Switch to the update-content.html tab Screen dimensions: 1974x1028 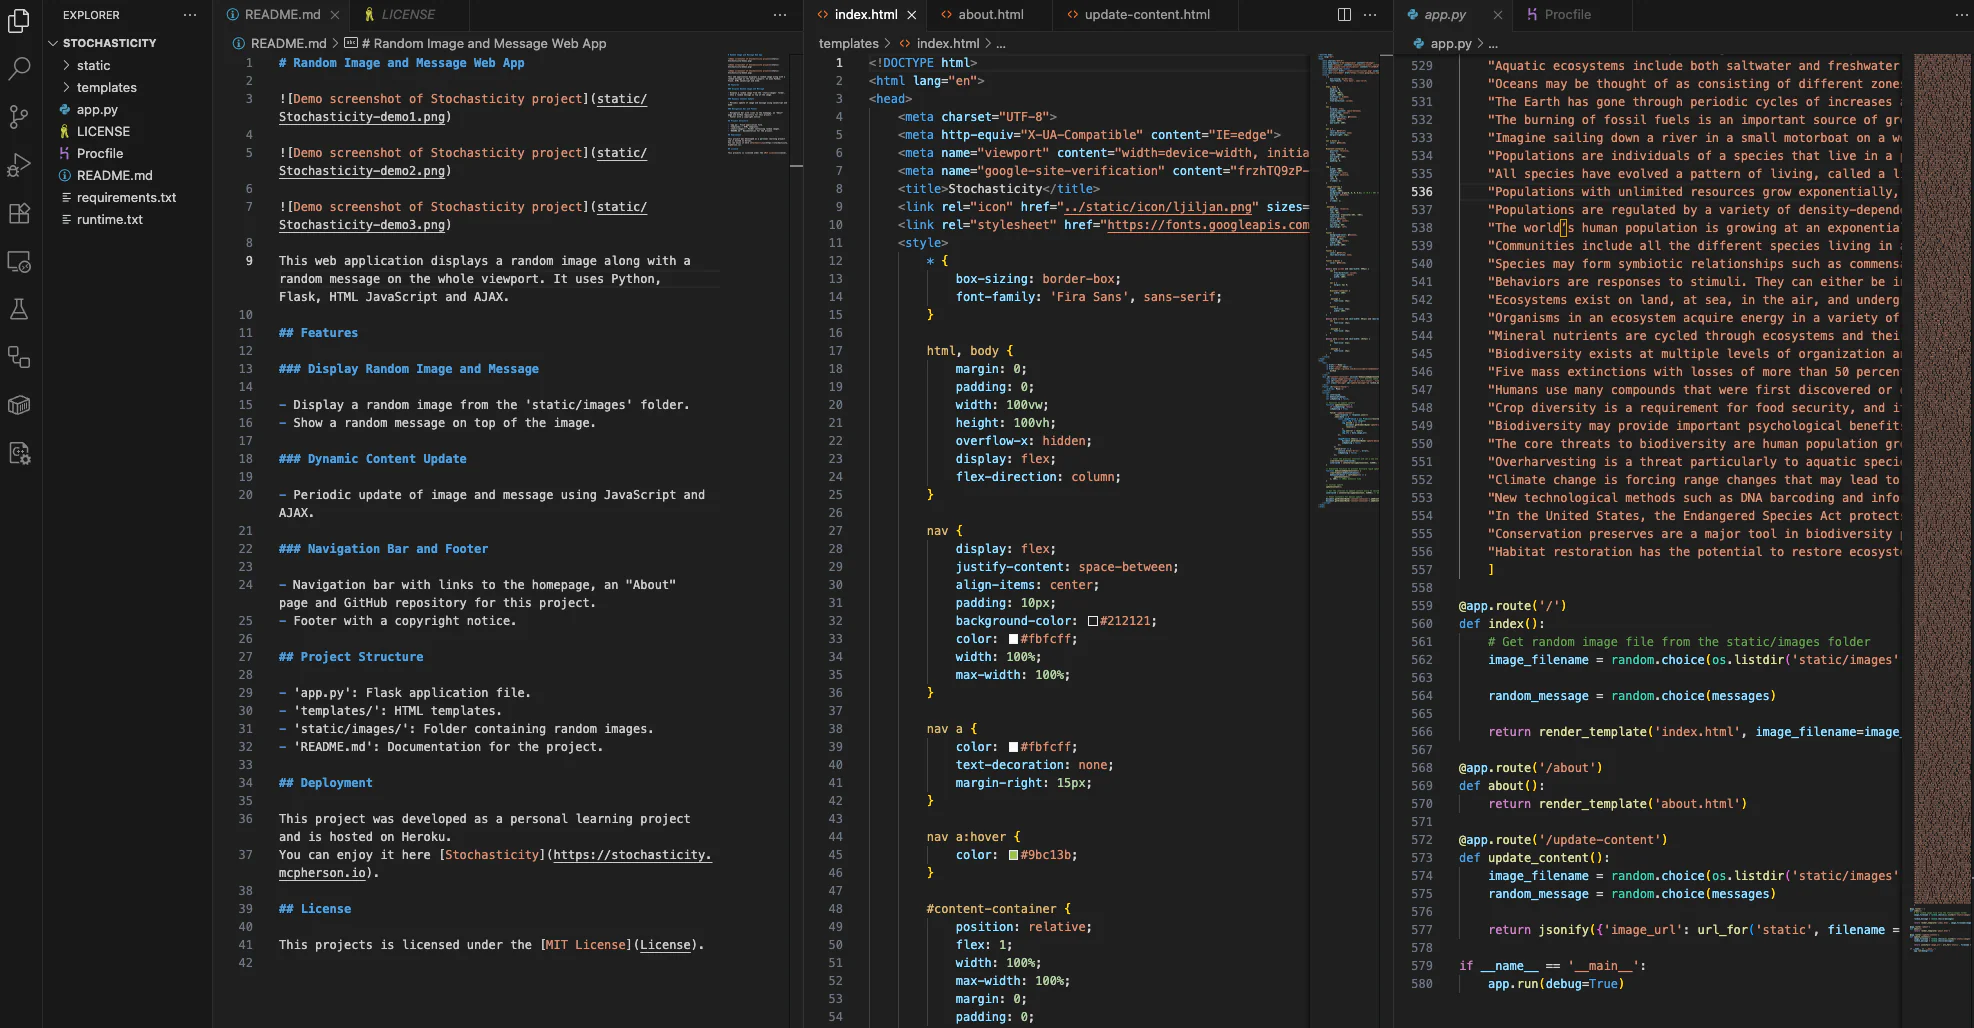coord(1146,15)
